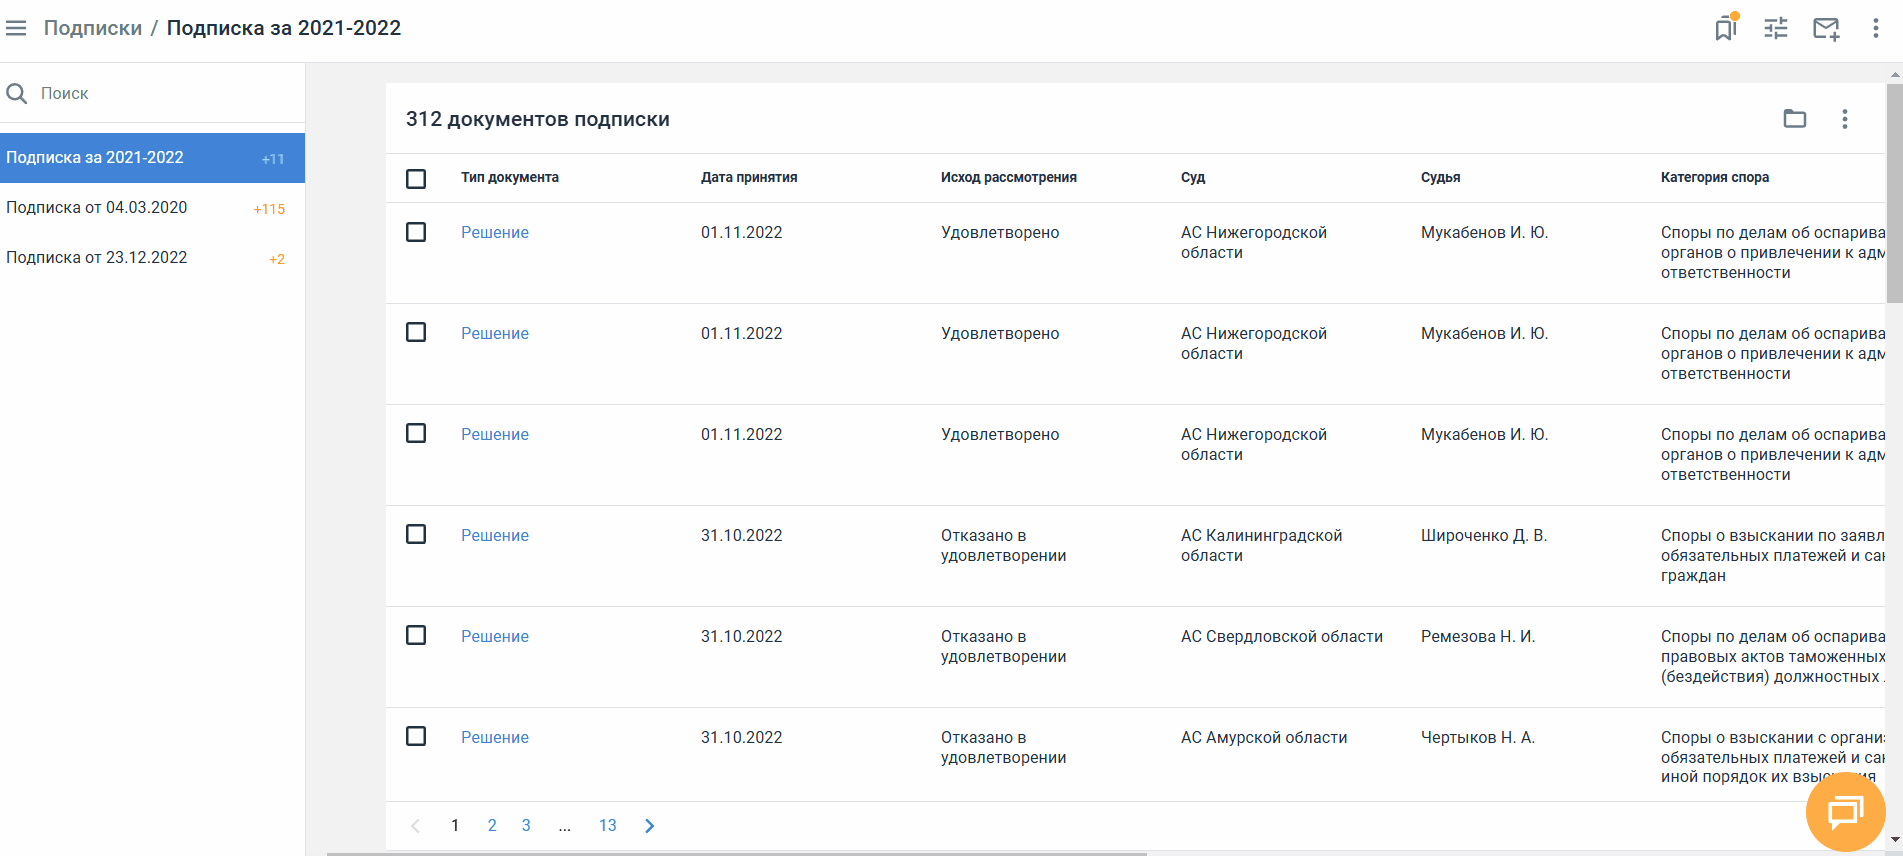Click the +115 badge
Screen dimensions: 1903x856
[x=269, y=209]
